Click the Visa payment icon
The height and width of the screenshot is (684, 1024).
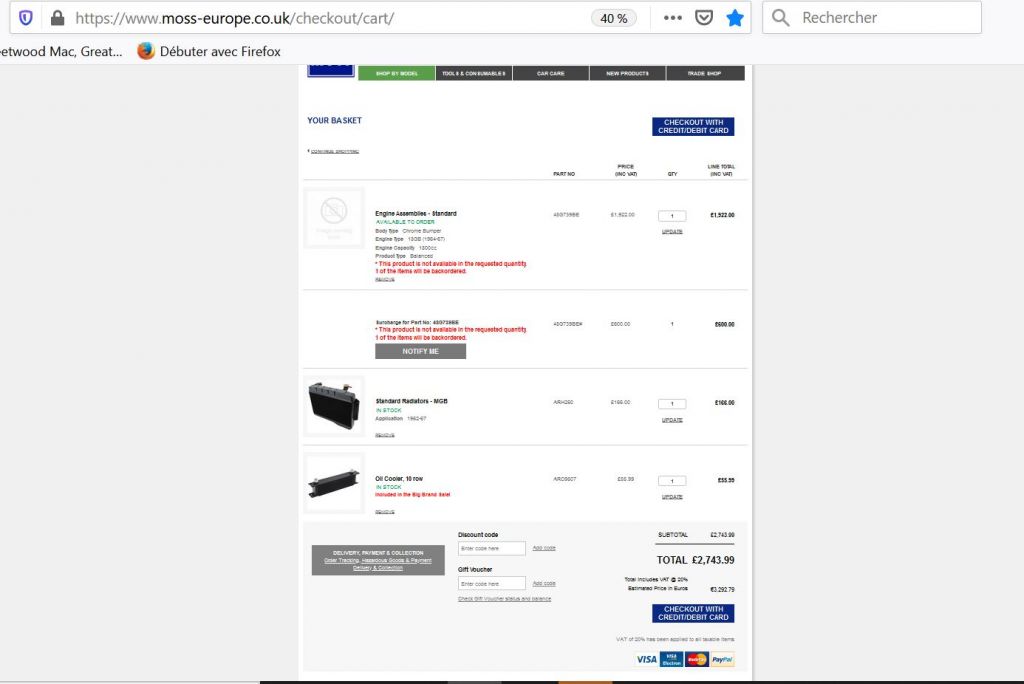[646, 659]
